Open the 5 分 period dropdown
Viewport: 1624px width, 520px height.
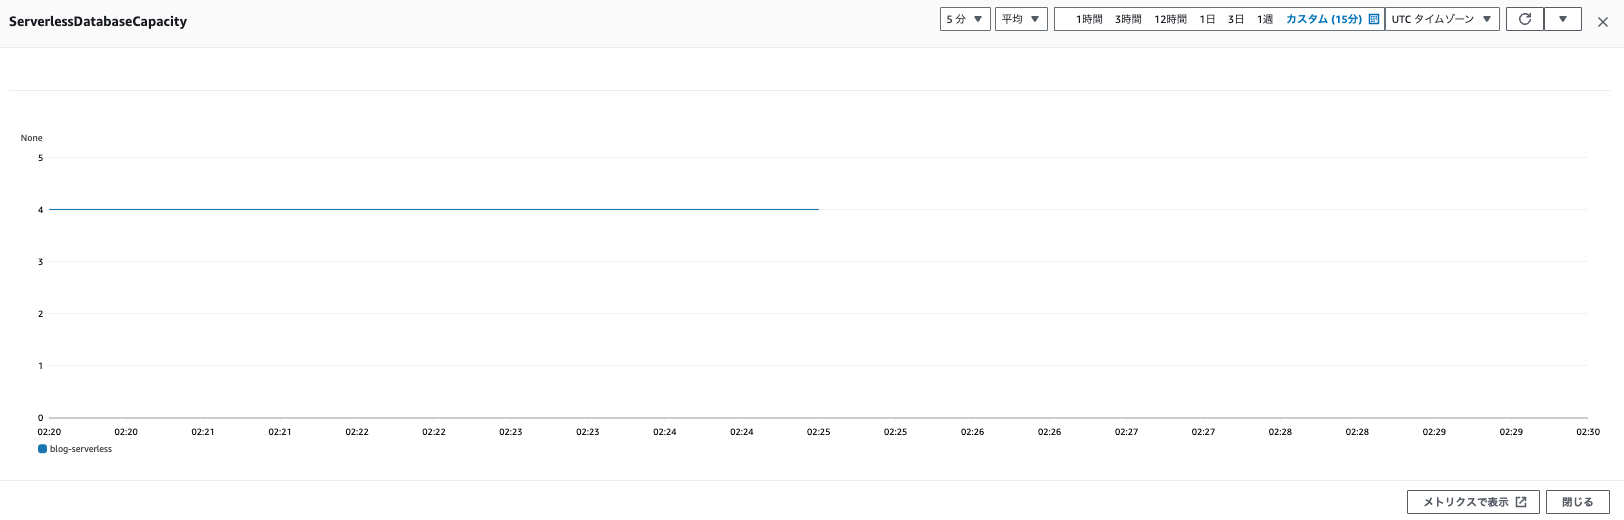[x=964, y=19]
